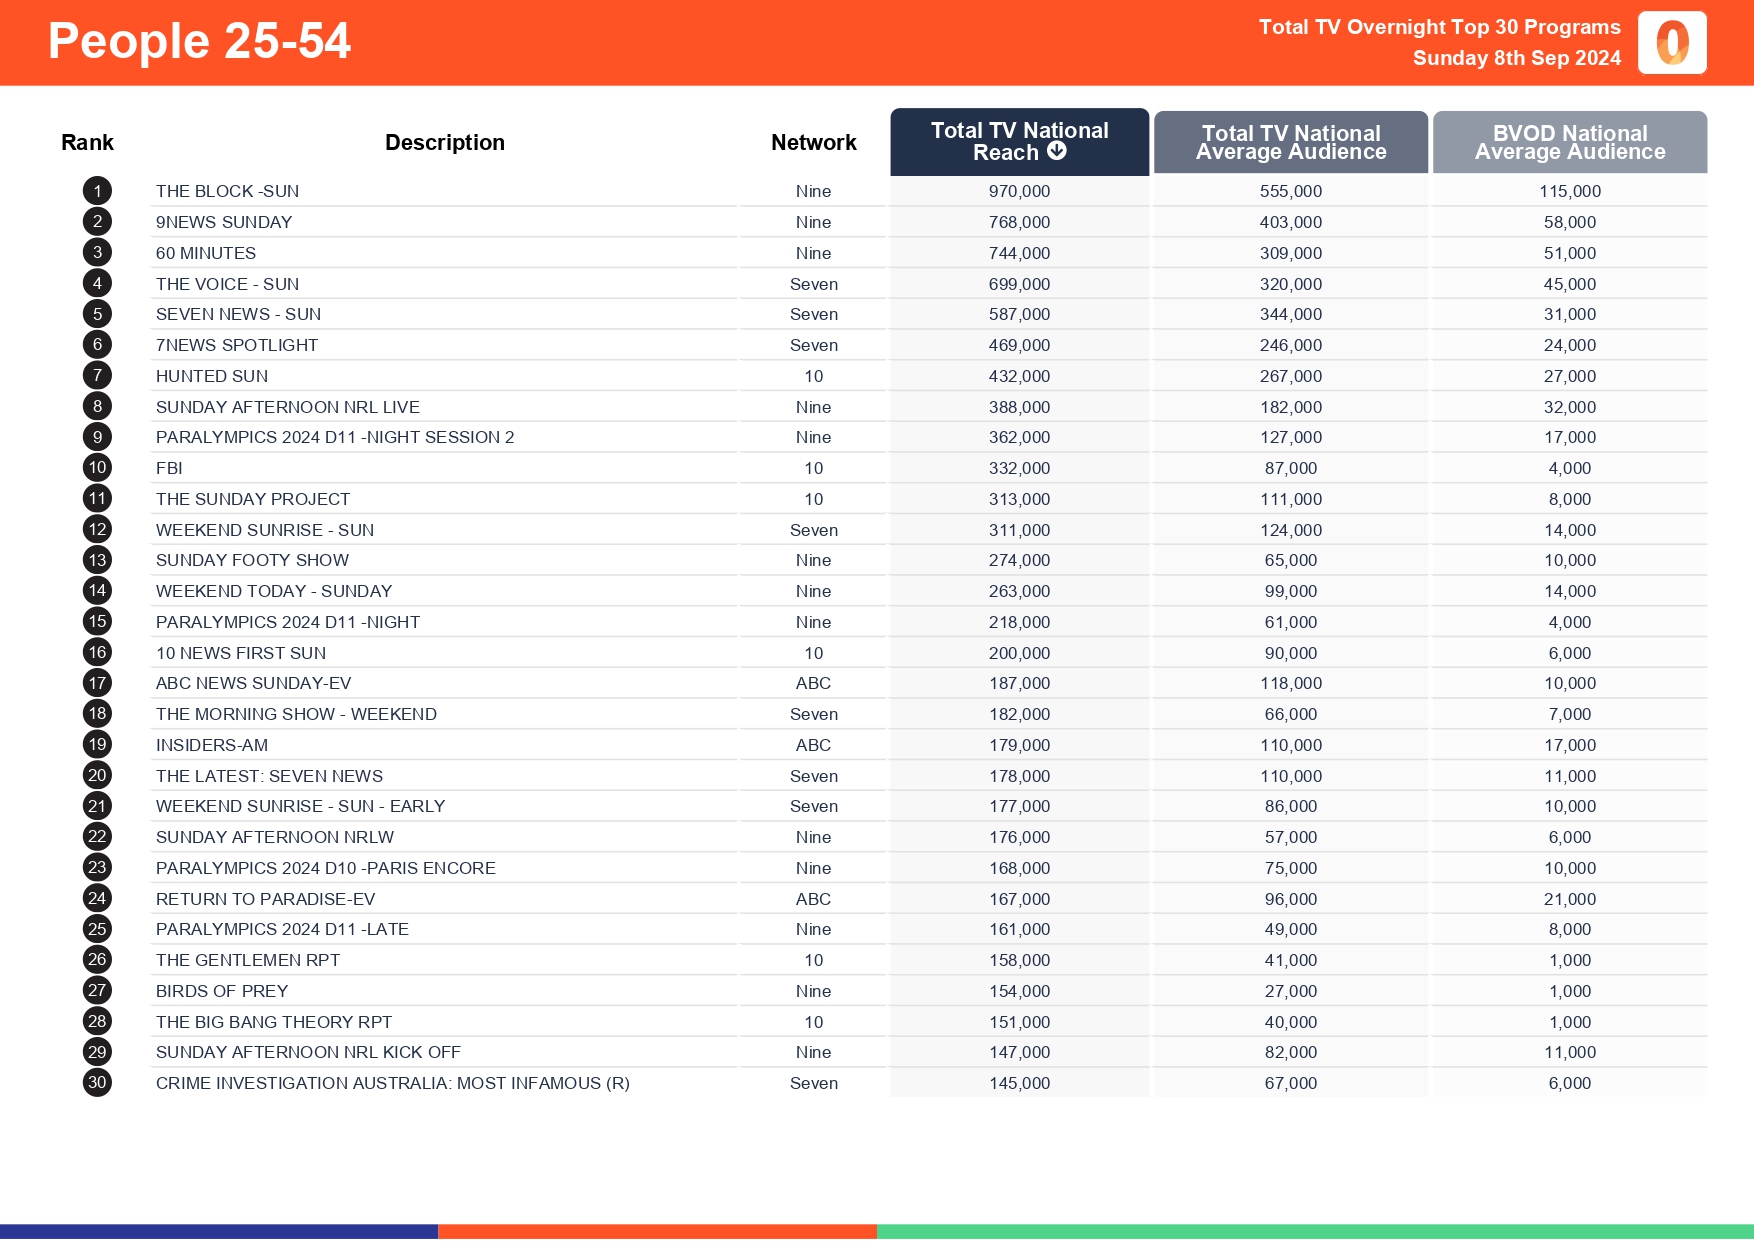Sort by Total TV National Average Audience column
The width and height of the screenshot is (1754, 1241).
pos(1290,142)
